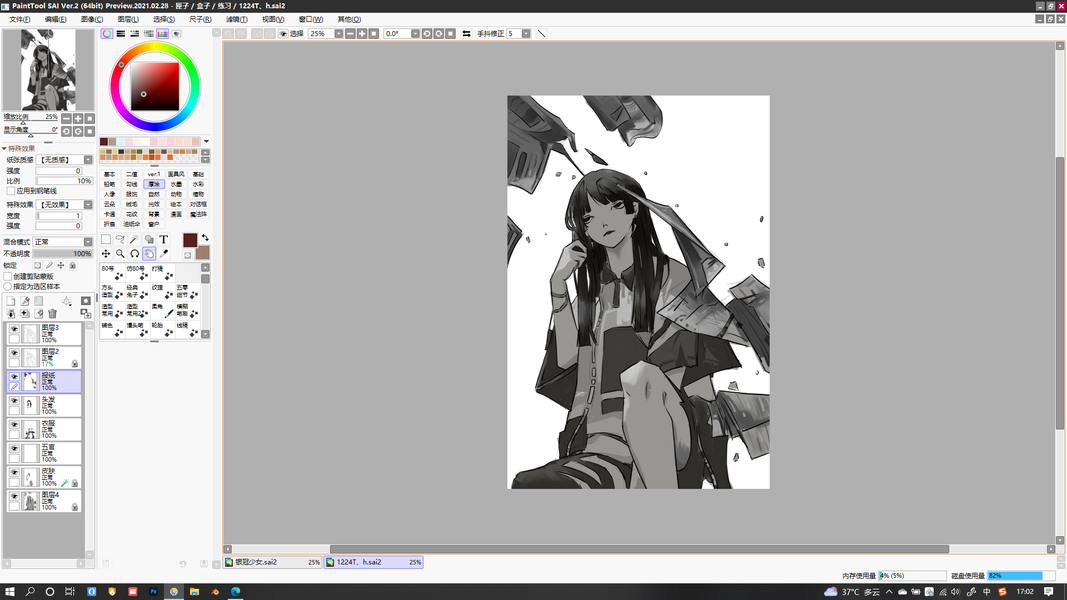Click the merge layer down icon
This screenshot has height=600, width=1067.
(11, 314)
